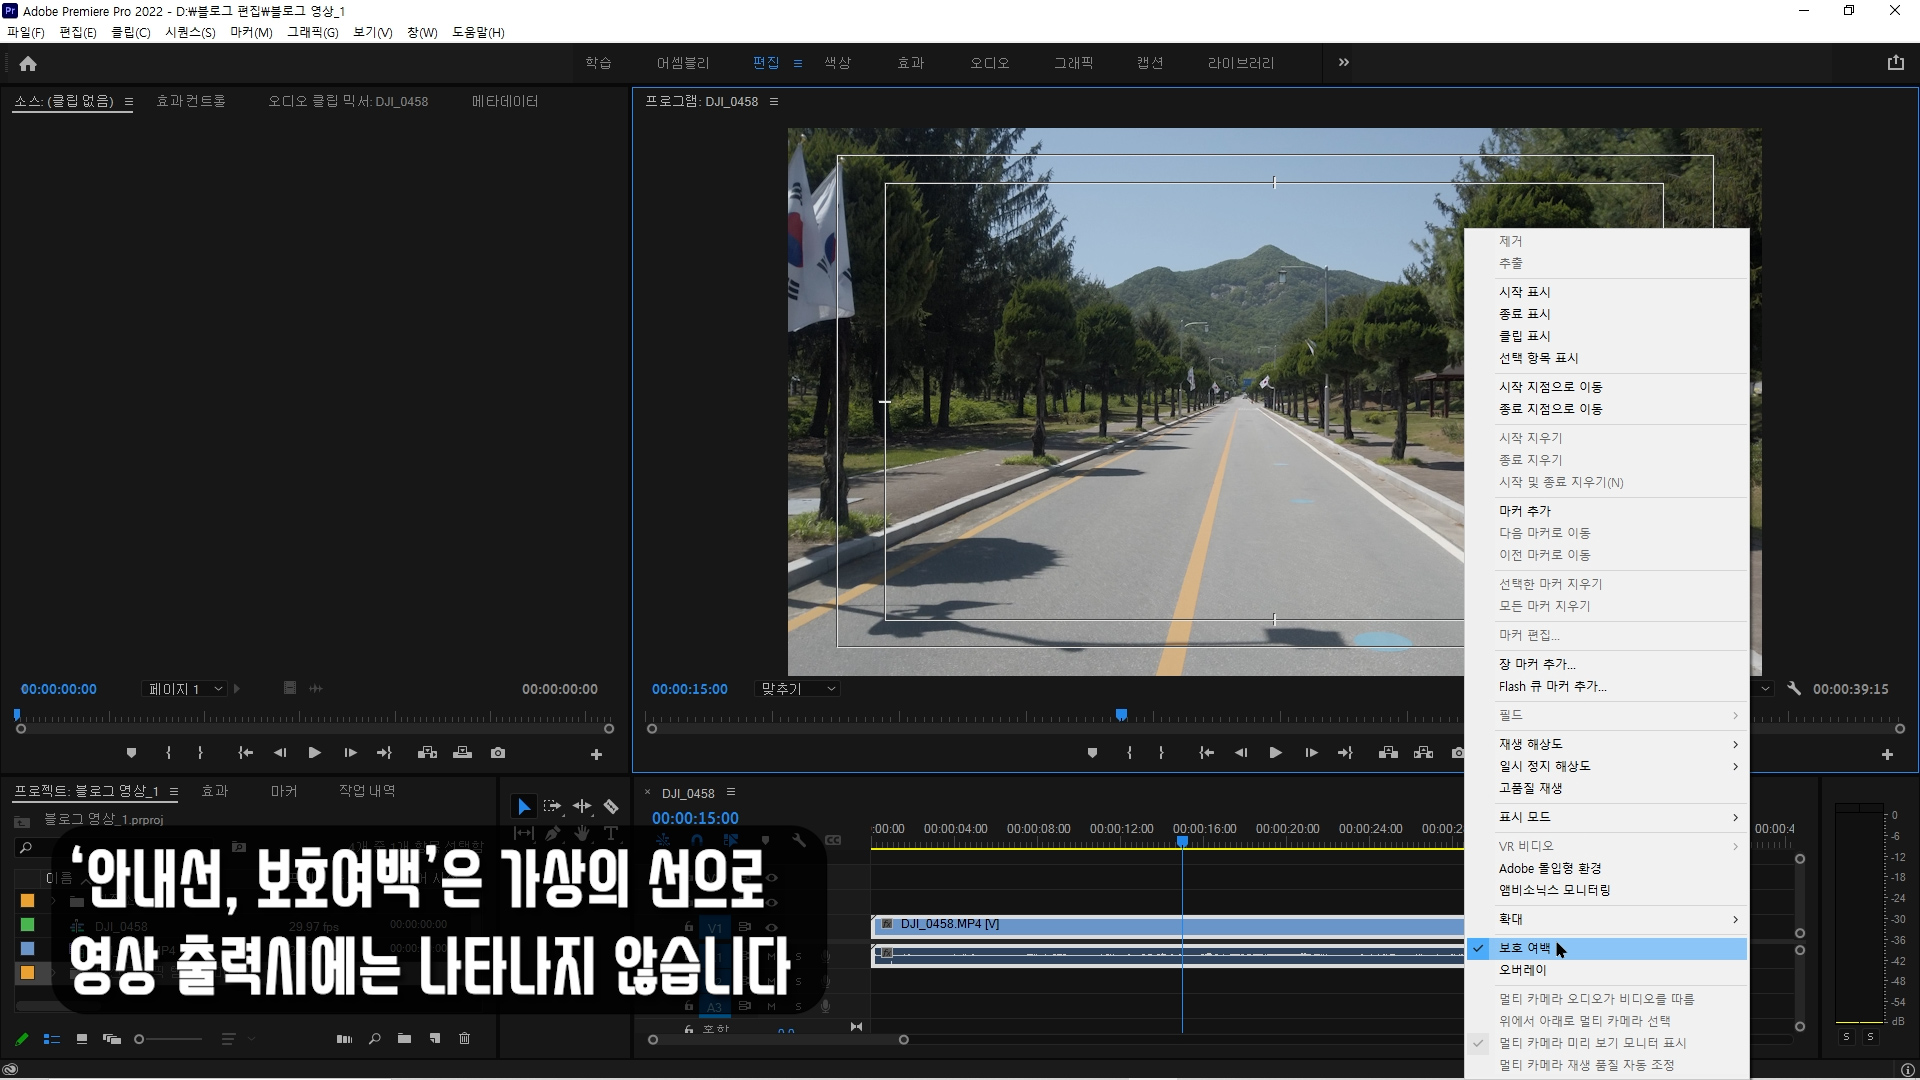Screen dimensions: 1920x1080
Task: Open the program monitor wrench settings
Action: [x=1794, y=689]
